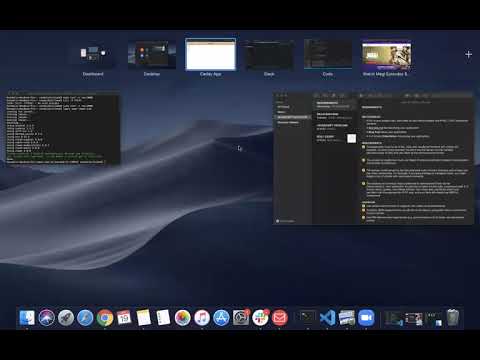Open Terminal from the dock

click(307, 318)
